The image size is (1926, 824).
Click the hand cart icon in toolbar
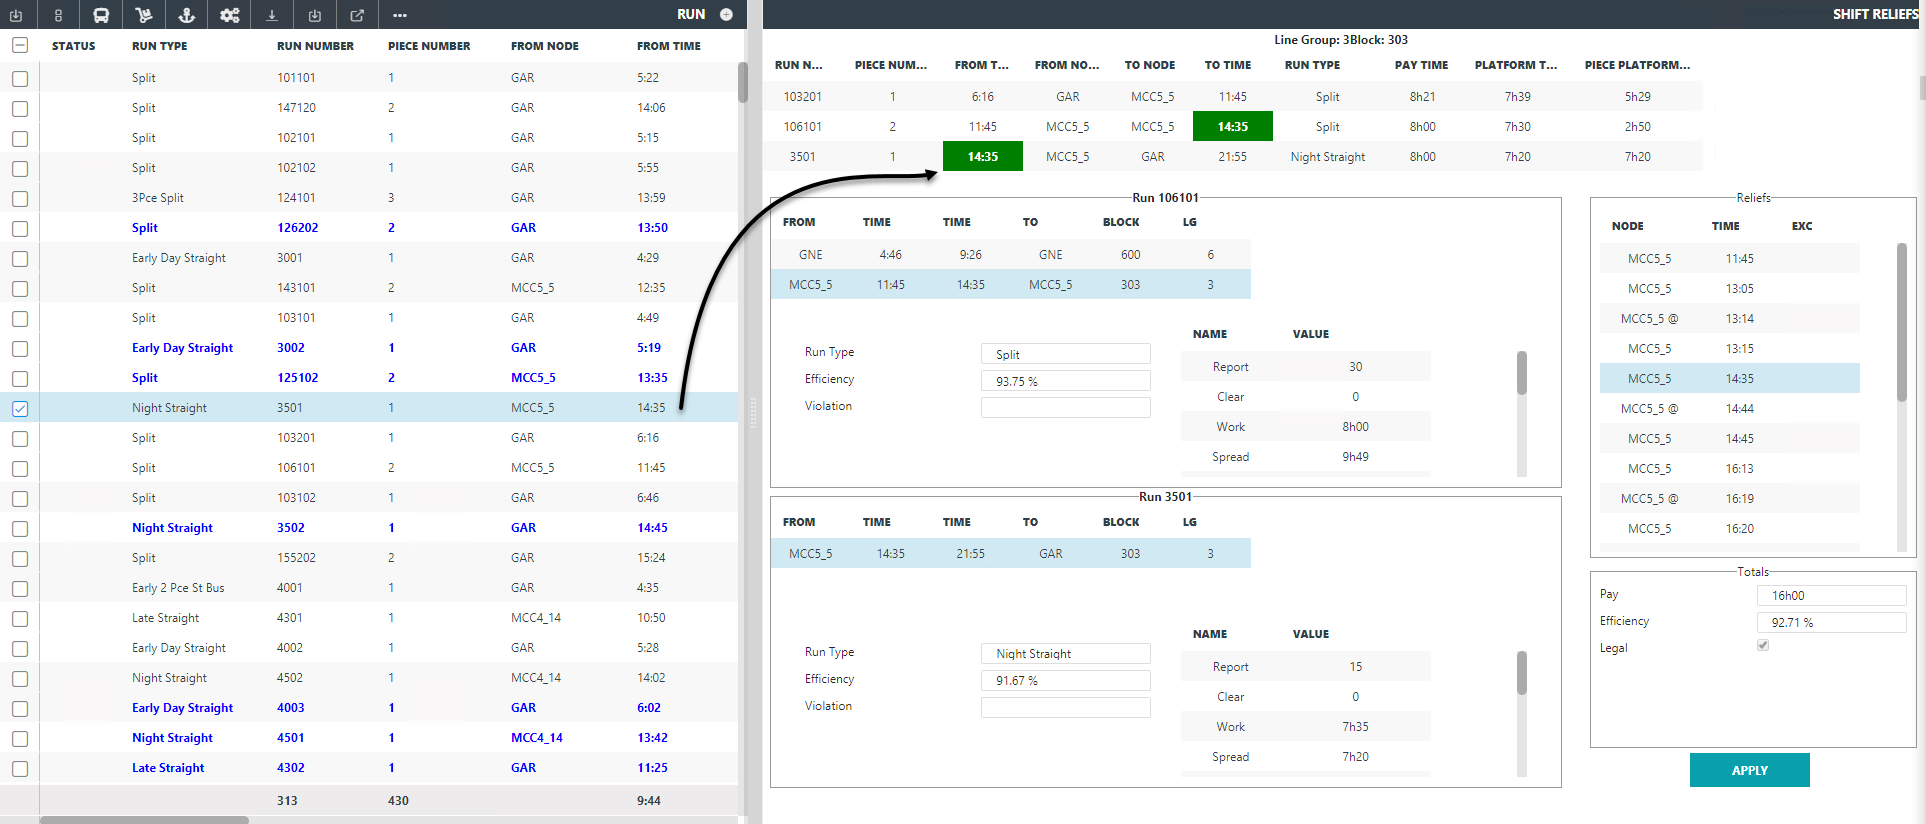click(144, 15)
